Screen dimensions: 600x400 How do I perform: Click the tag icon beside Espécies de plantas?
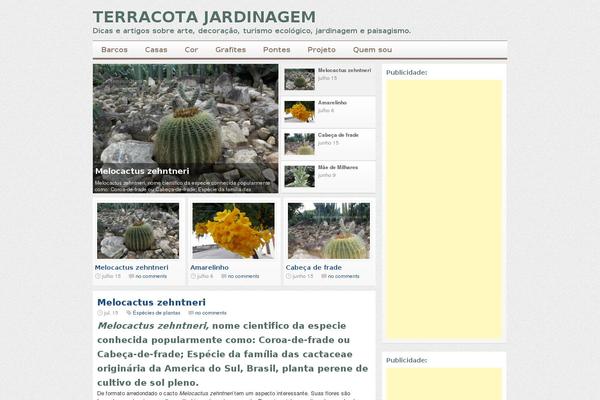click(x=129, y=313)
